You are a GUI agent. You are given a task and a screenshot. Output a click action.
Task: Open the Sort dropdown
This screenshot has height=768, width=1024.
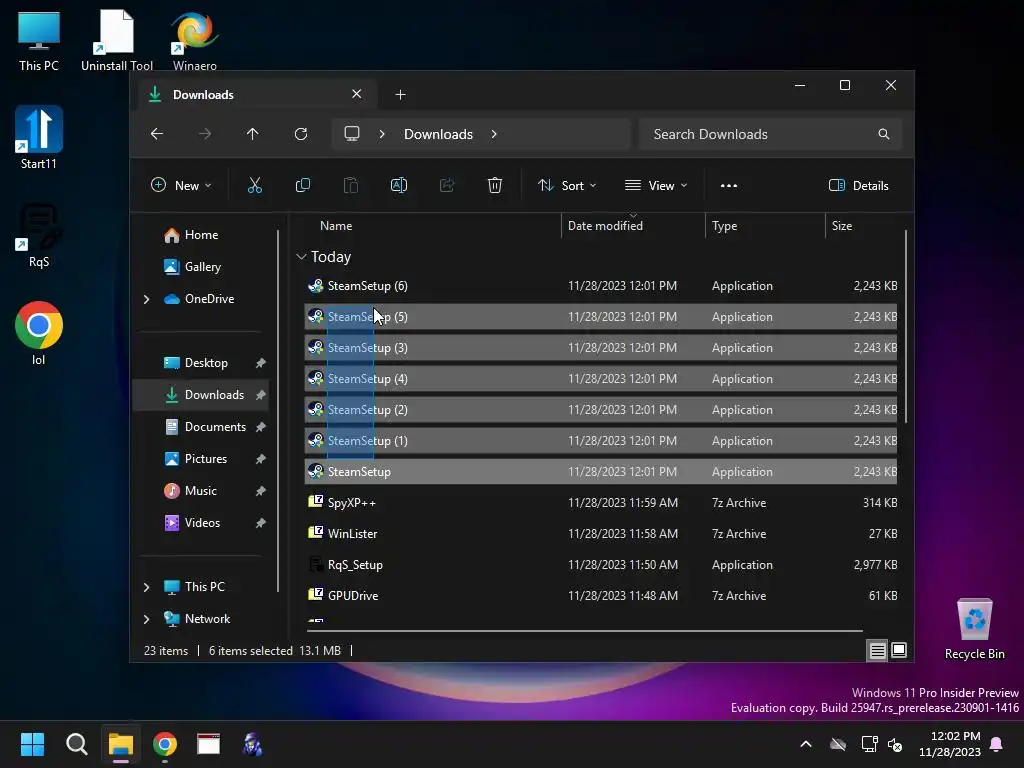coord(566,185)
